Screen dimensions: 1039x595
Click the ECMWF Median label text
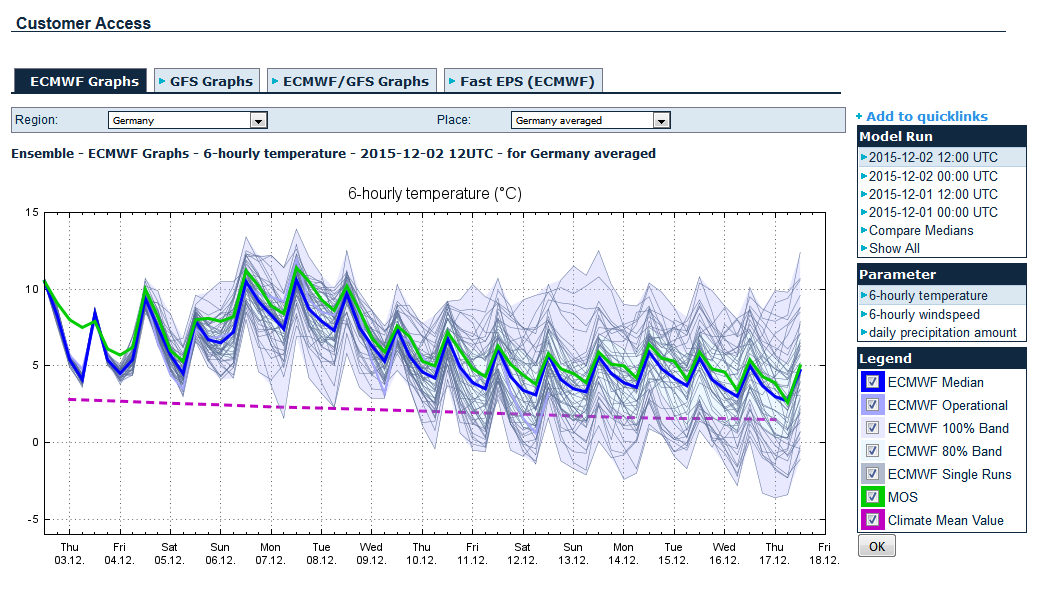(x=936, y=382)
